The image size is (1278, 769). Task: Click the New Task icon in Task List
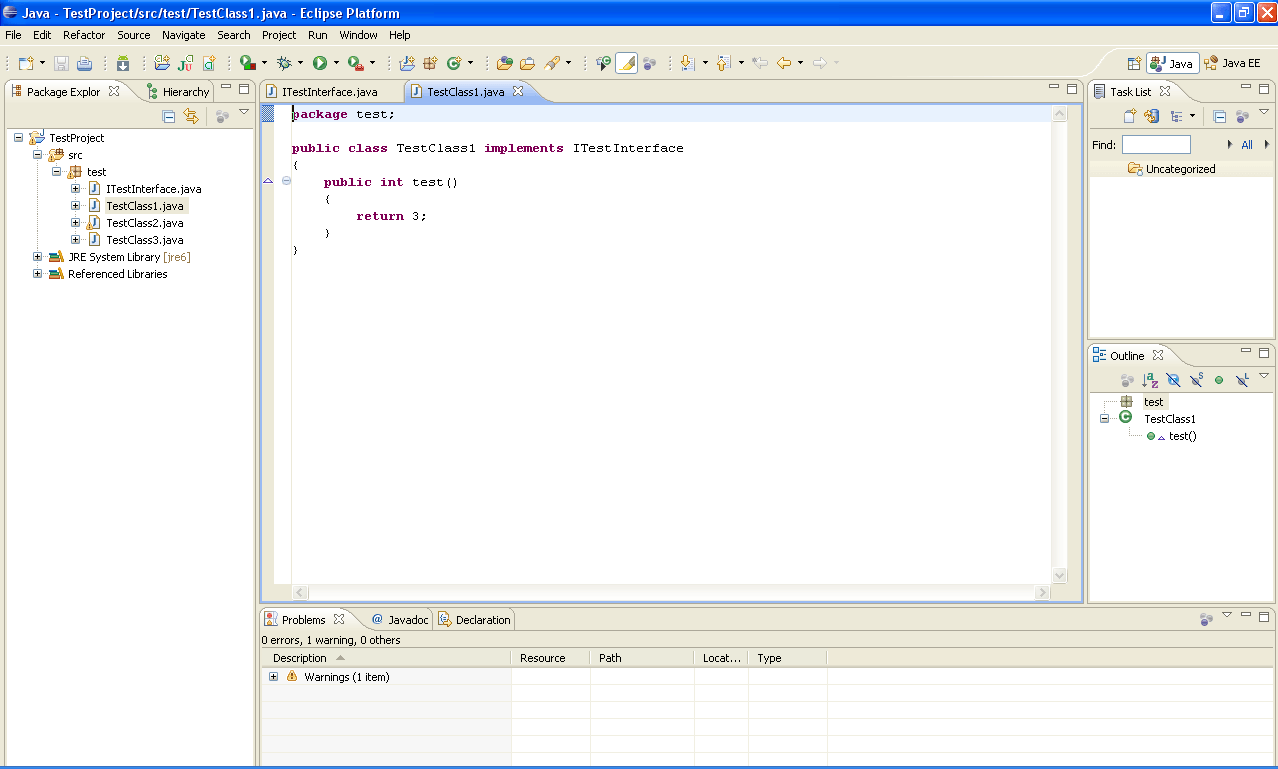1129,116
